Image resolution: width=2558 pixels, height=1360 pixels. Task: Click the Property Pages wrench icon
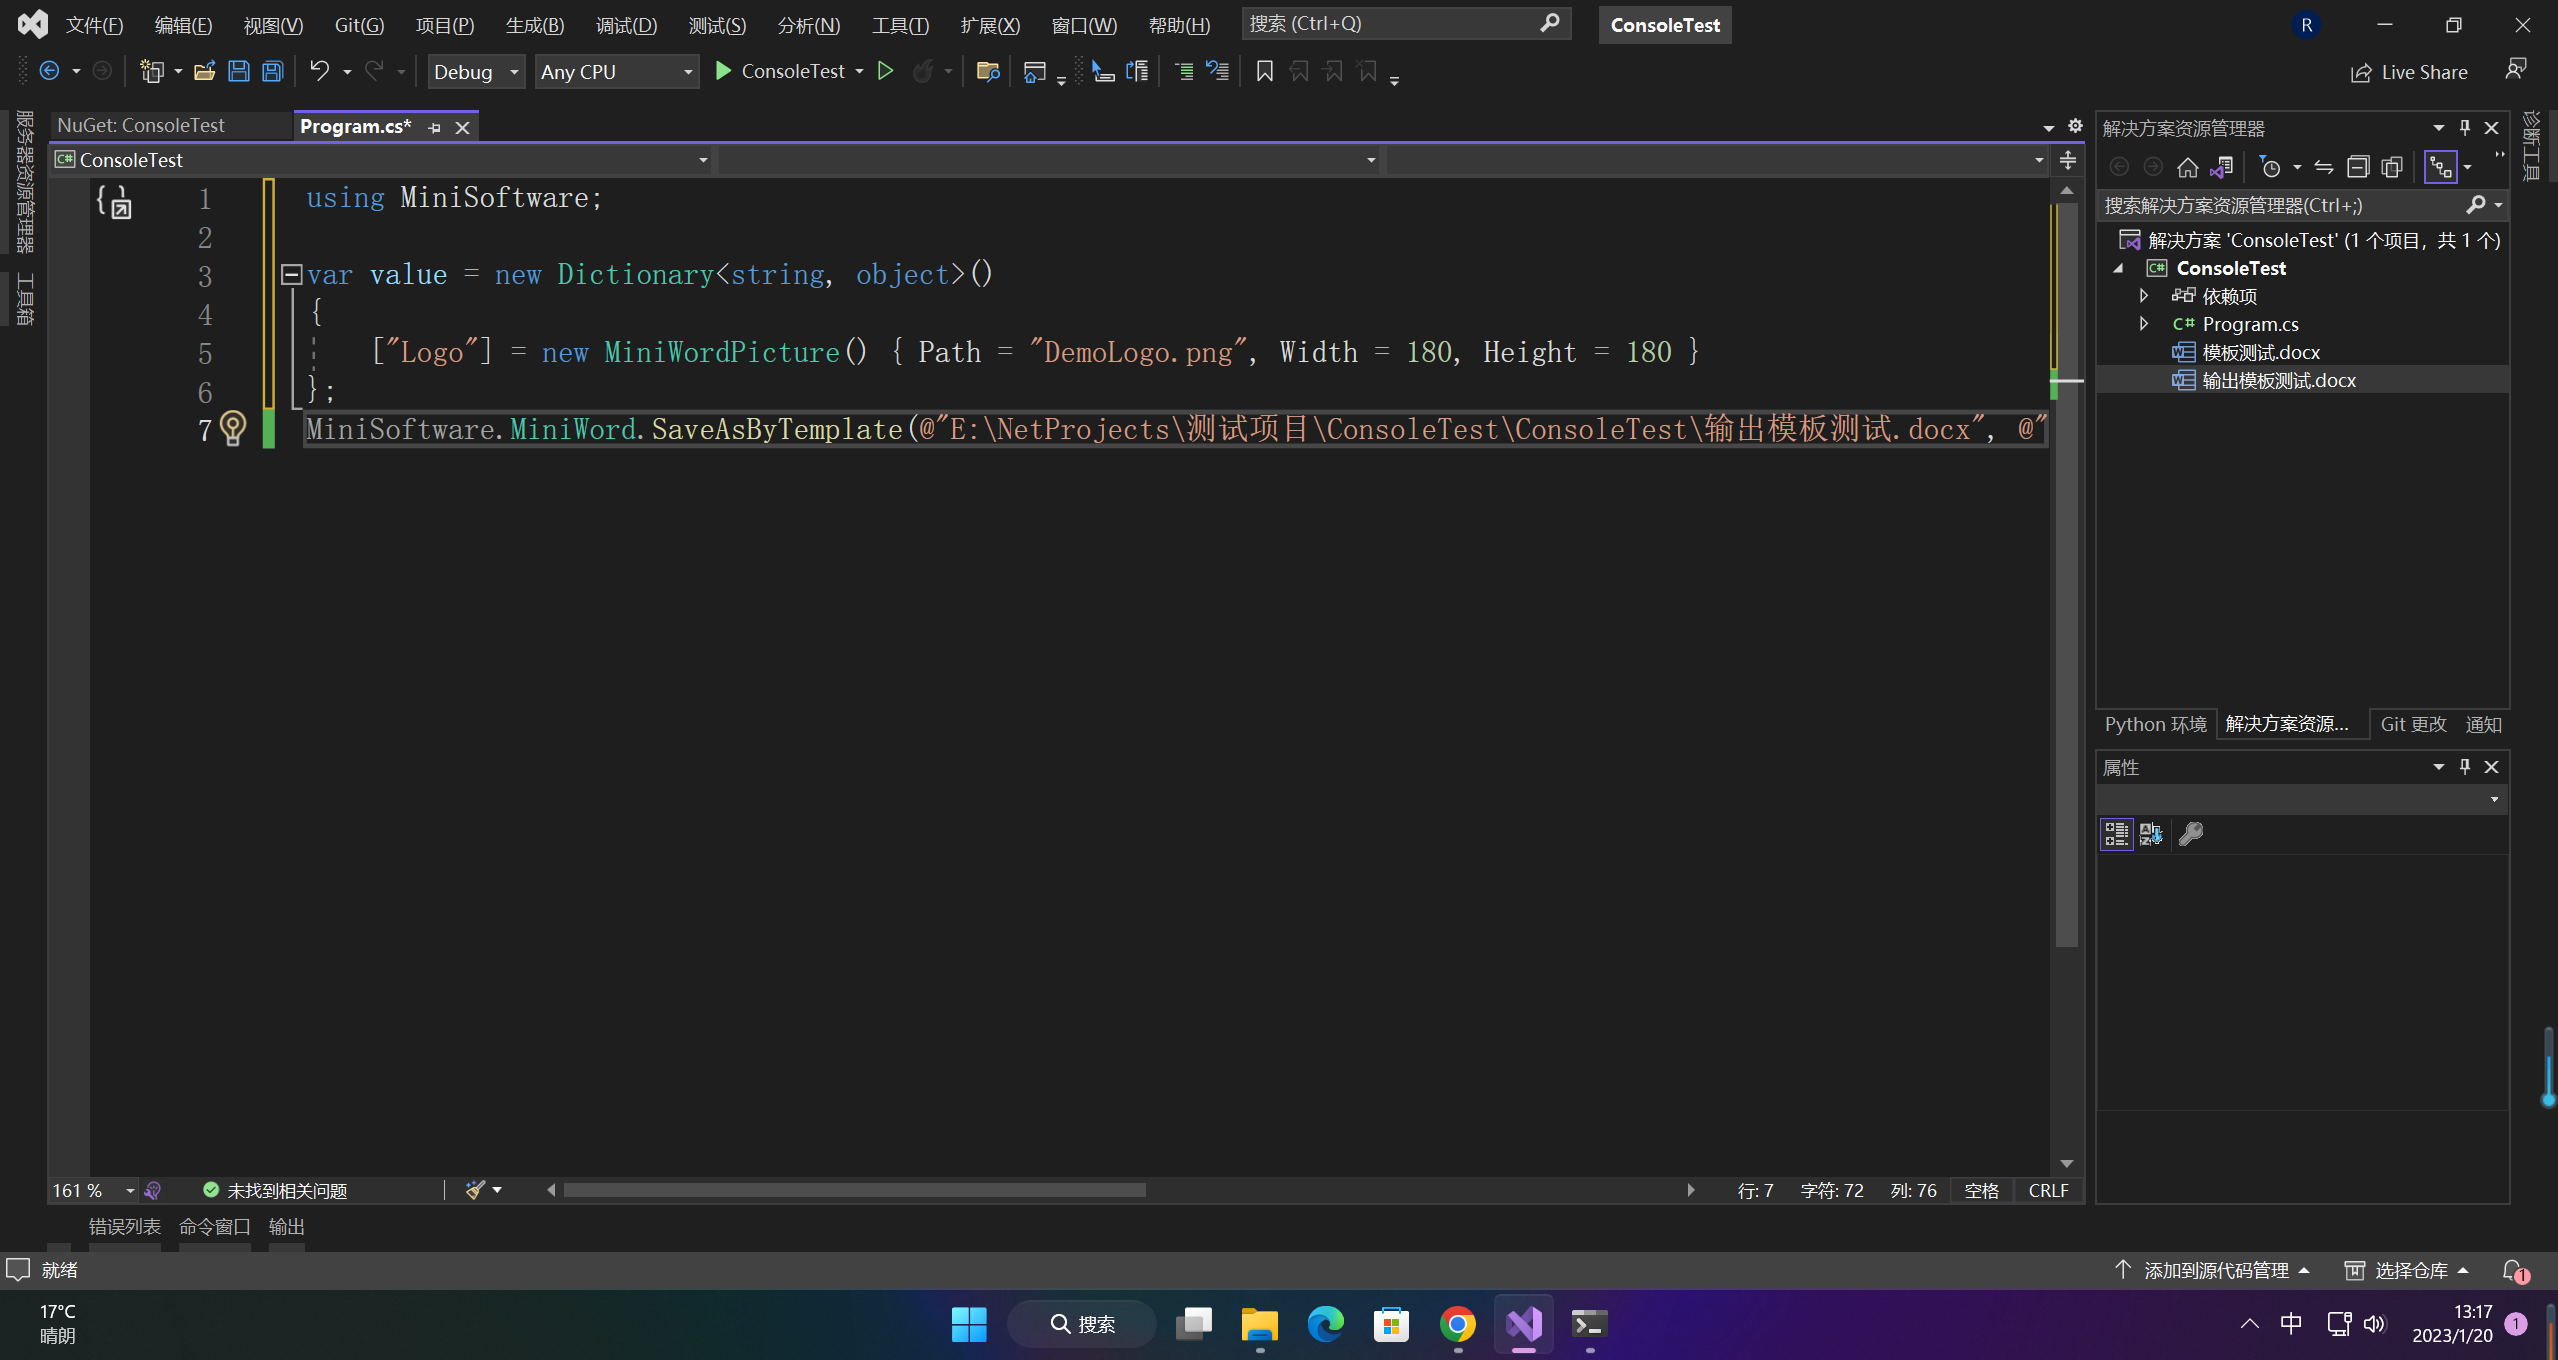click(2191, 834)
